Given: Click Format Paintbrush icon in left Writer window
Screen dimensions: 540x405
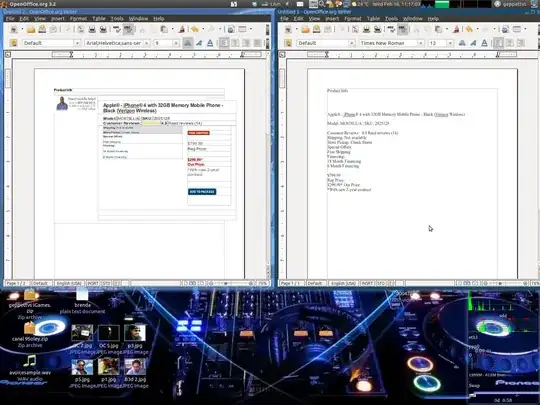Looking at the screenshot, I should click(x=181, y=29).
